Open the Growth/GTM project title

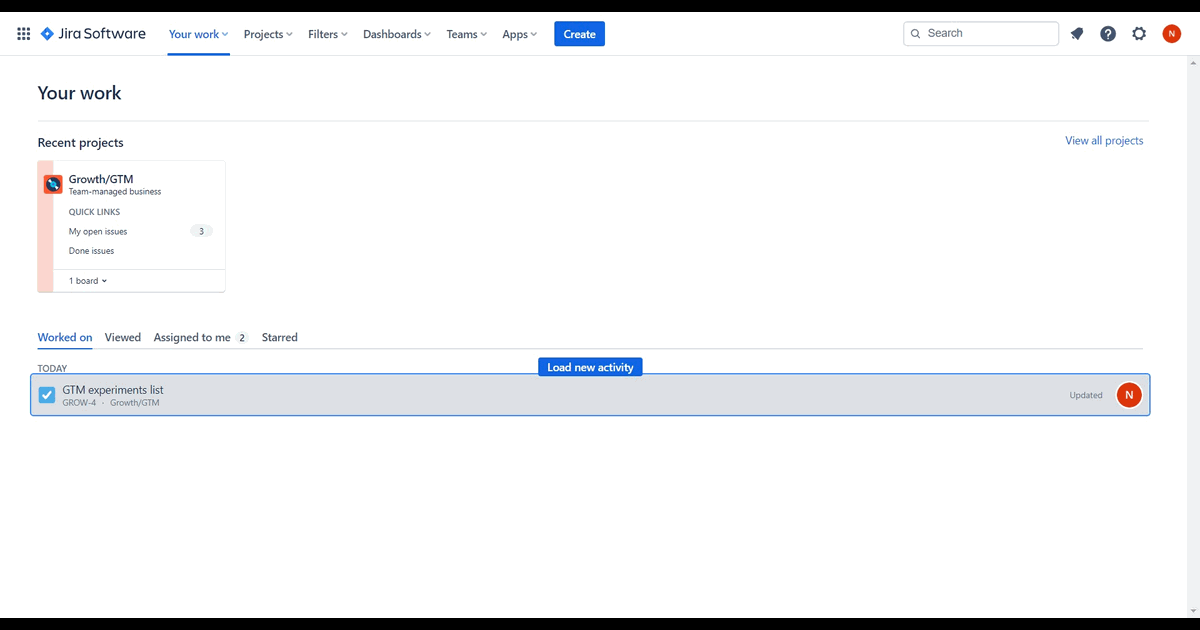(x=101, y=180)
